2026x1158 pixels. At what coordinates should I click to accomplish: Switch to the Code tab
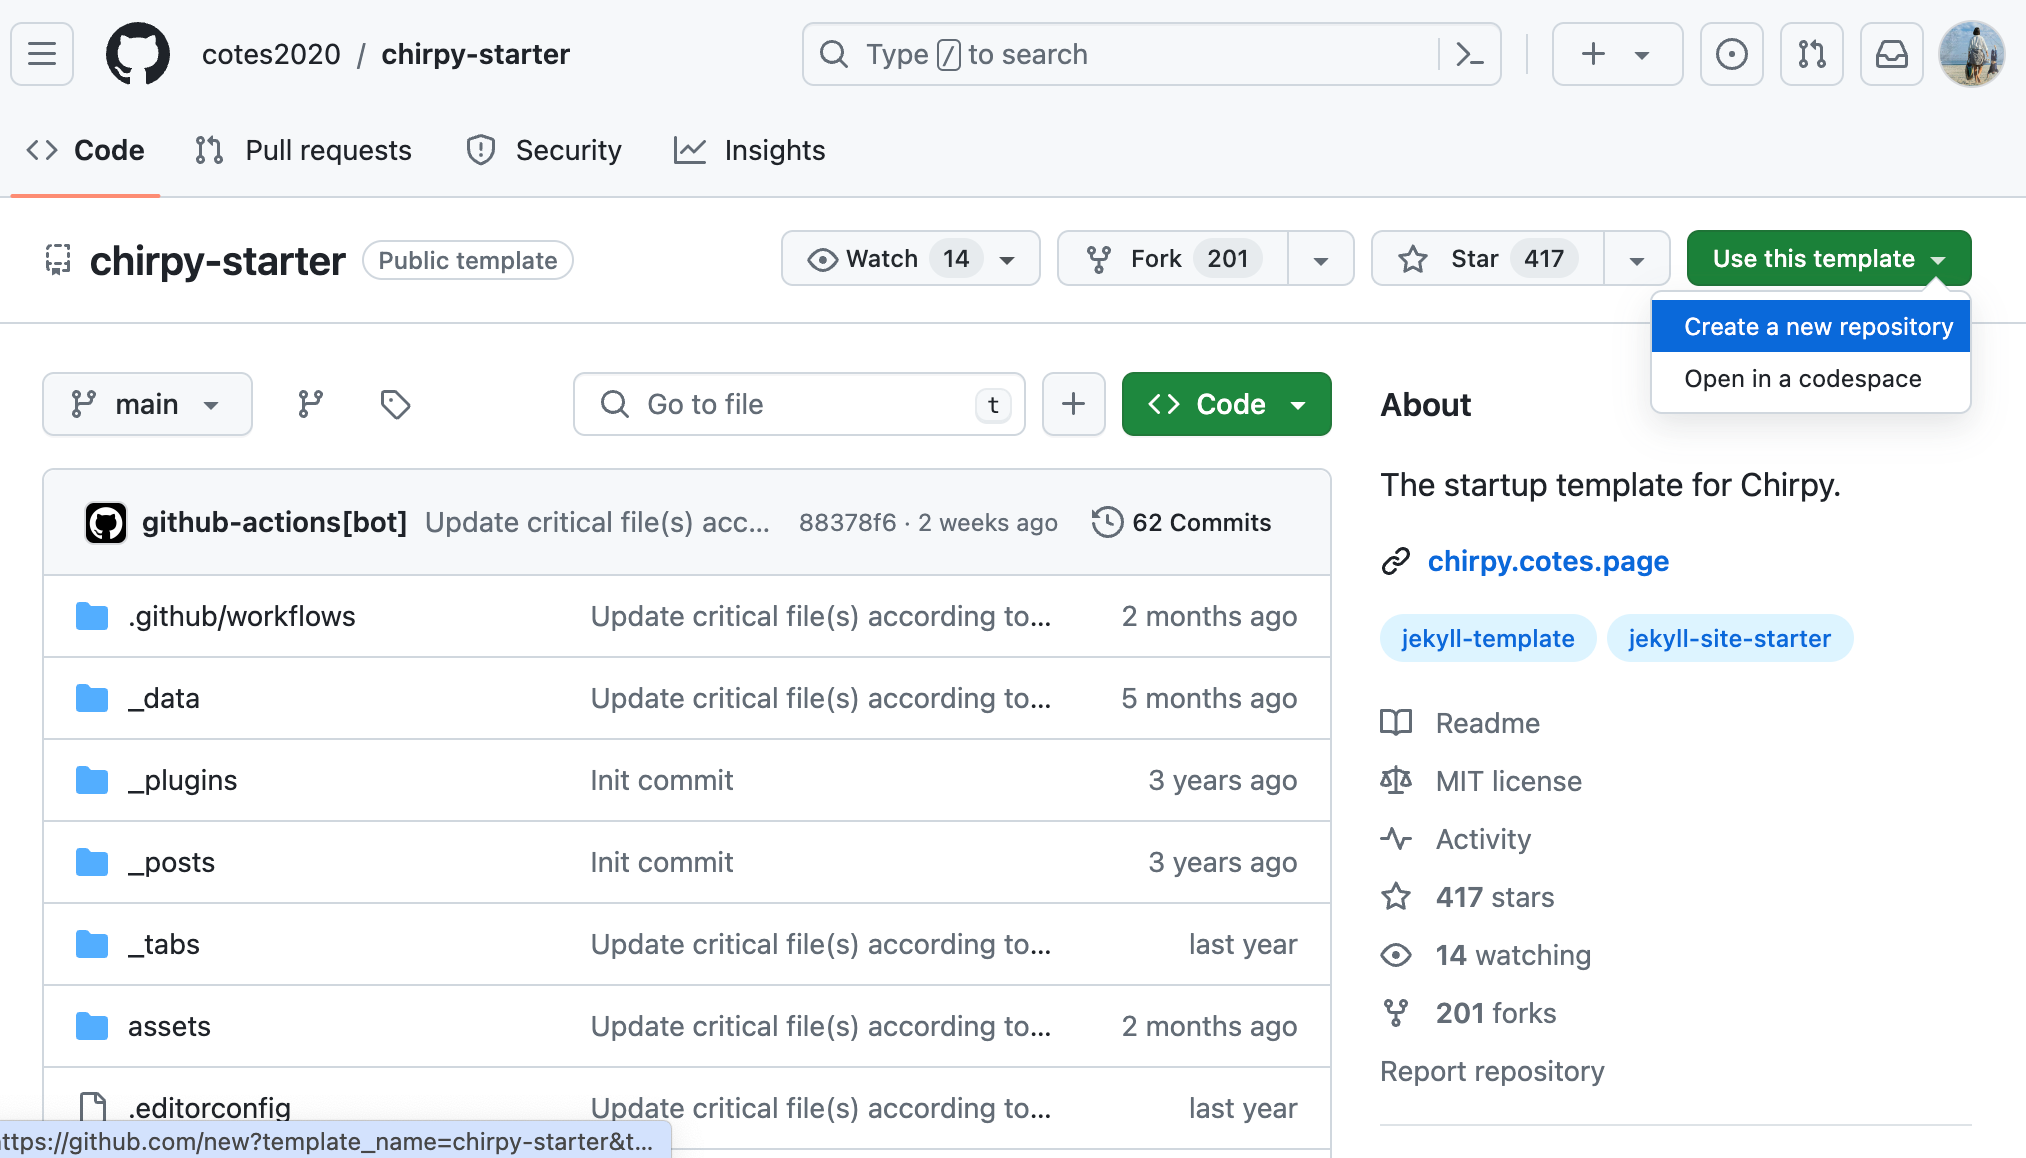click(86, 150)
